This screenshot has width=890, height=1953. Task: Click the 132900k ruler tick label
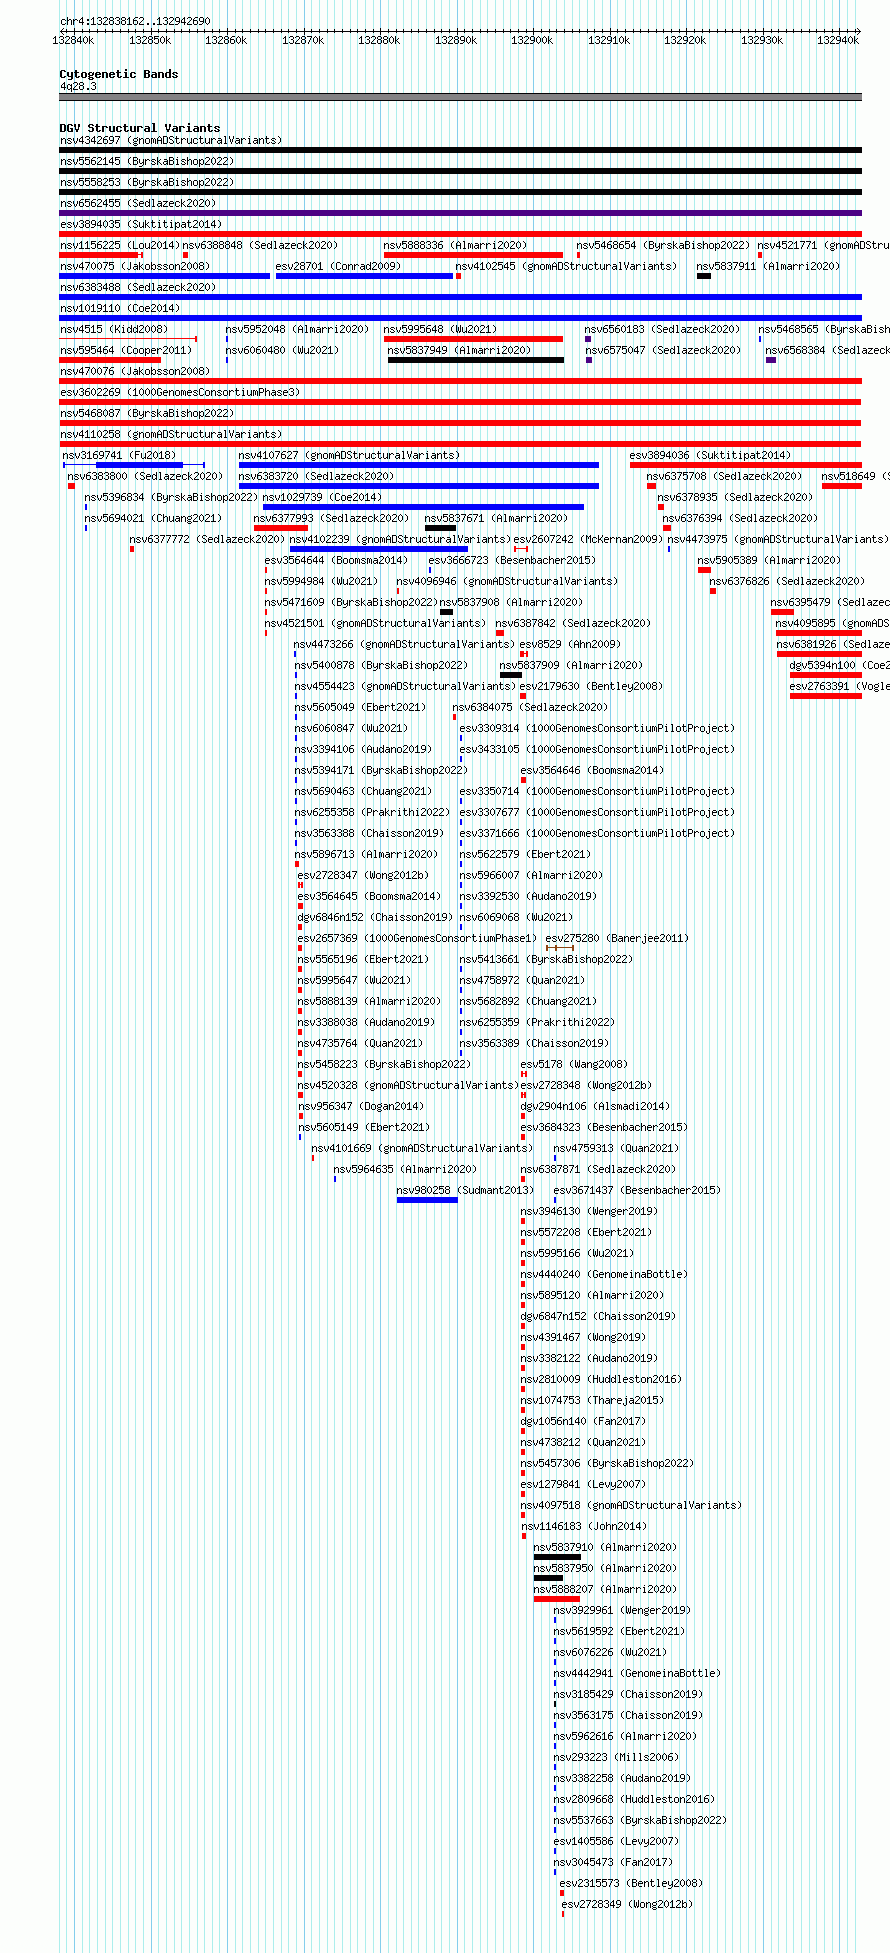[x=532, y=40]
